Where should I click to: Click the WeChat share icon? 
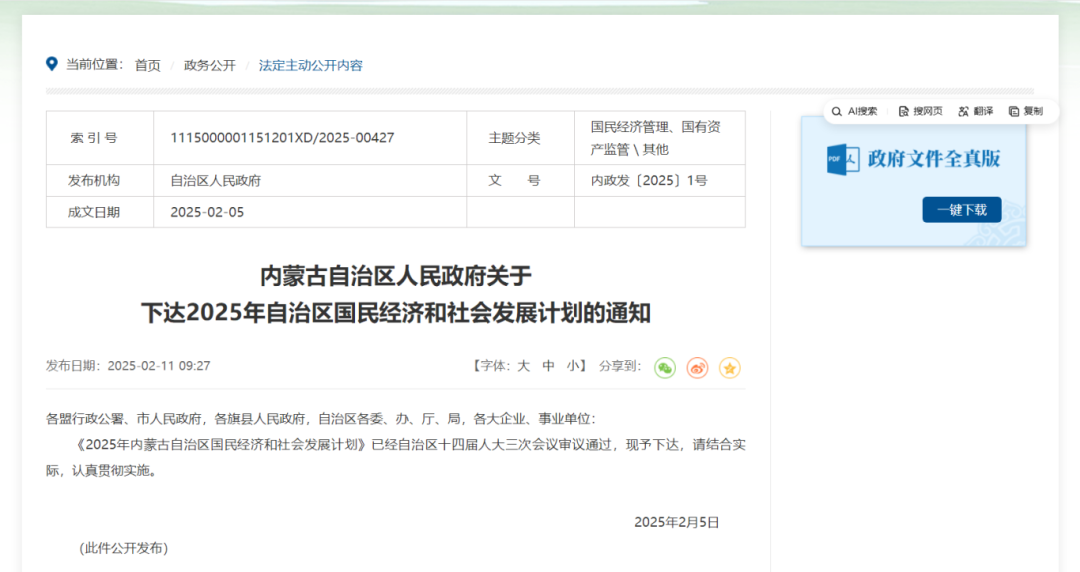pos(665,368)
